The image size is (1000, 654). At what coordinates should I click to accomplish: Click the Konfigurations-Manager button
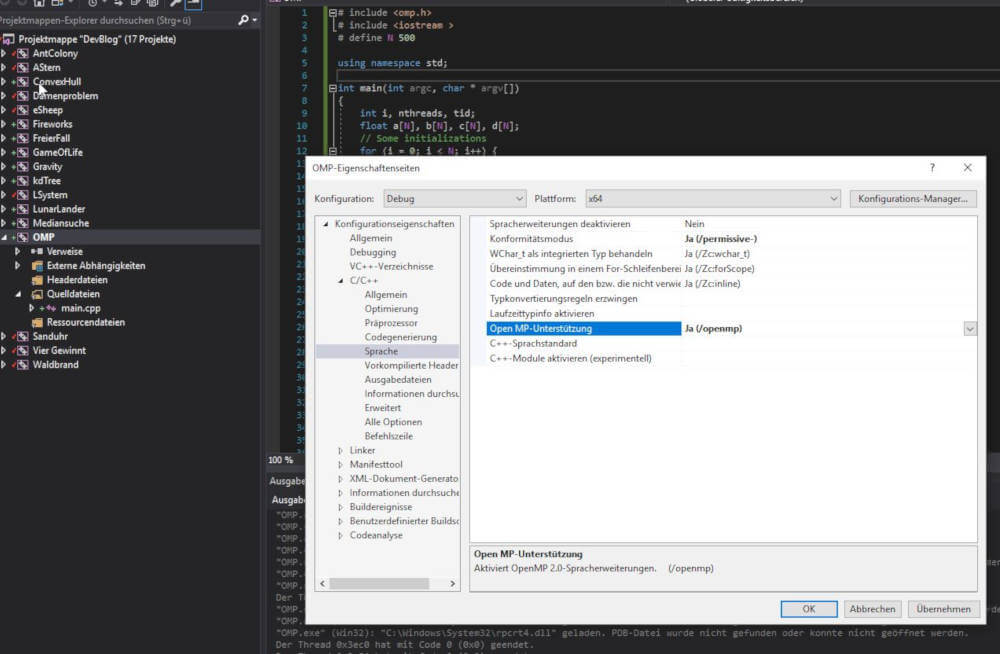913,199
